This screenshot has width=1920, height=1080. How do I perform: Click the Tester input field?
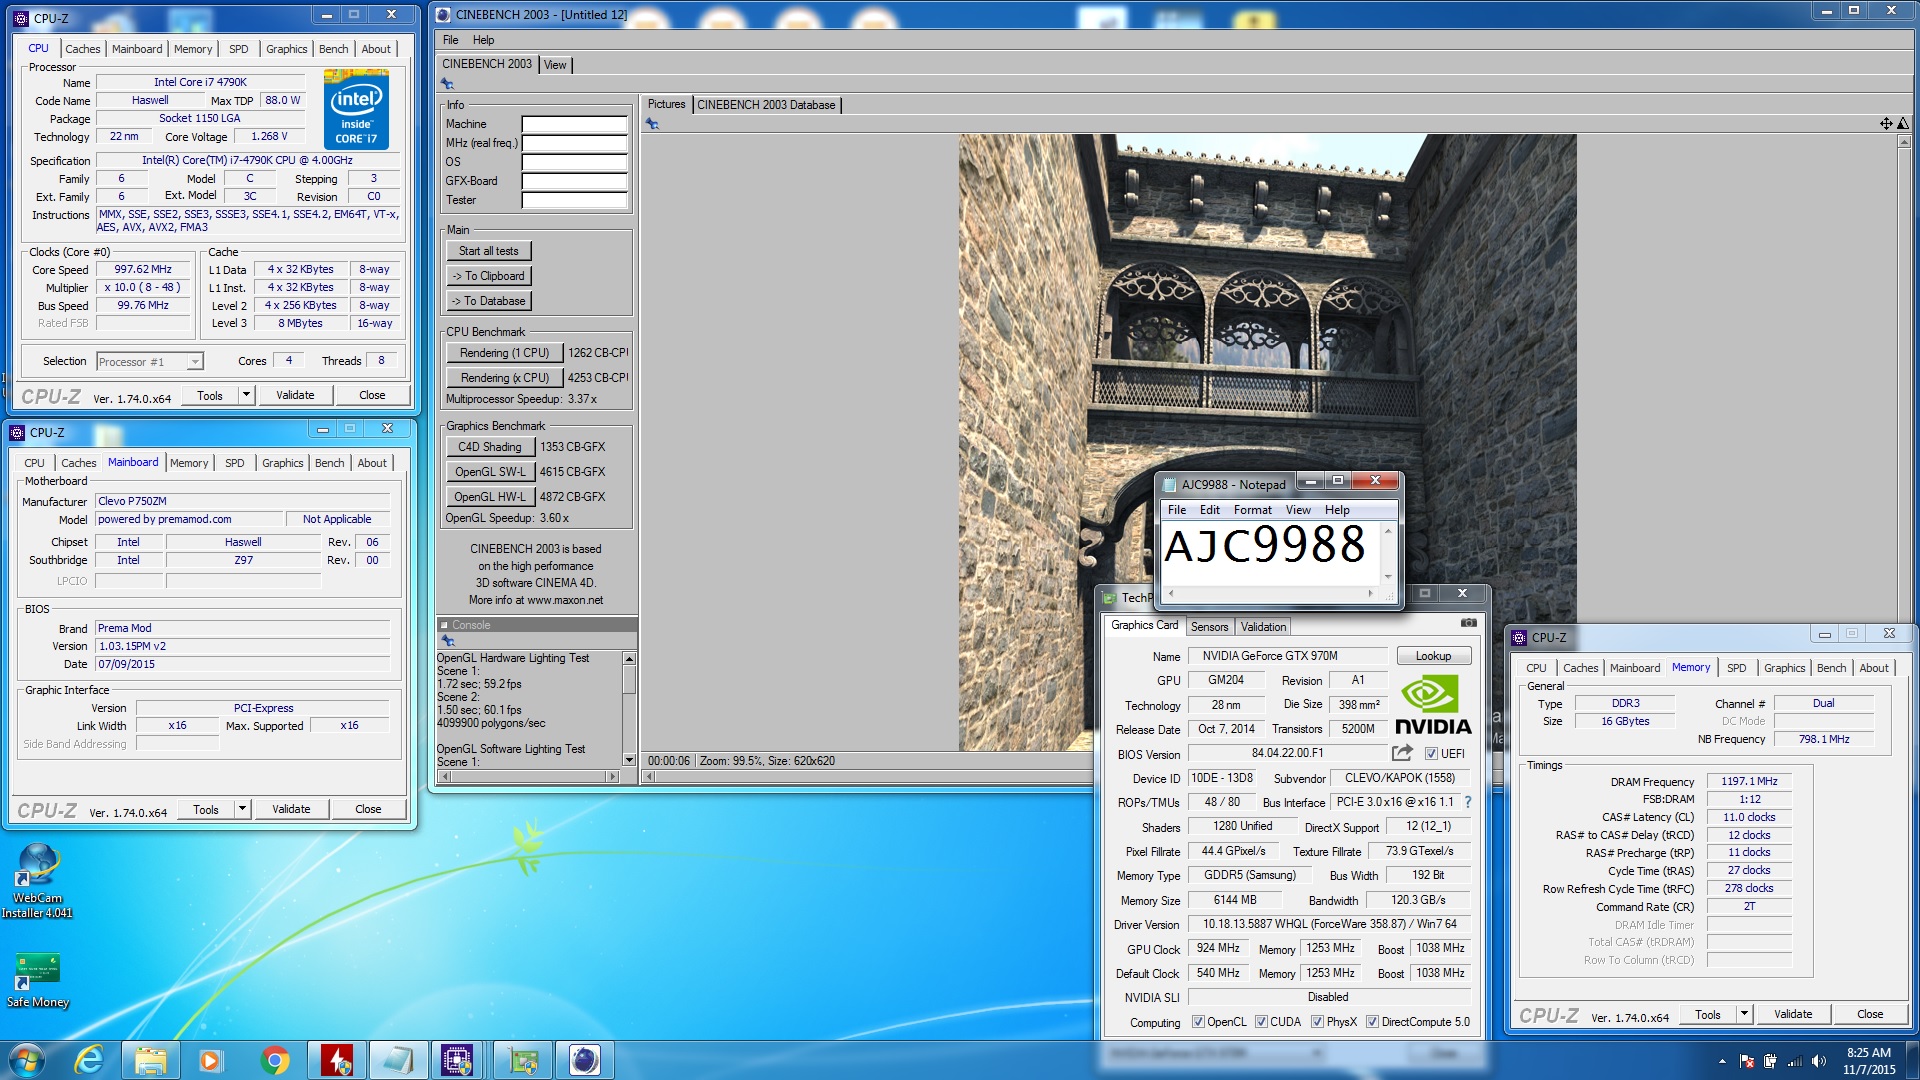point(574,201)
